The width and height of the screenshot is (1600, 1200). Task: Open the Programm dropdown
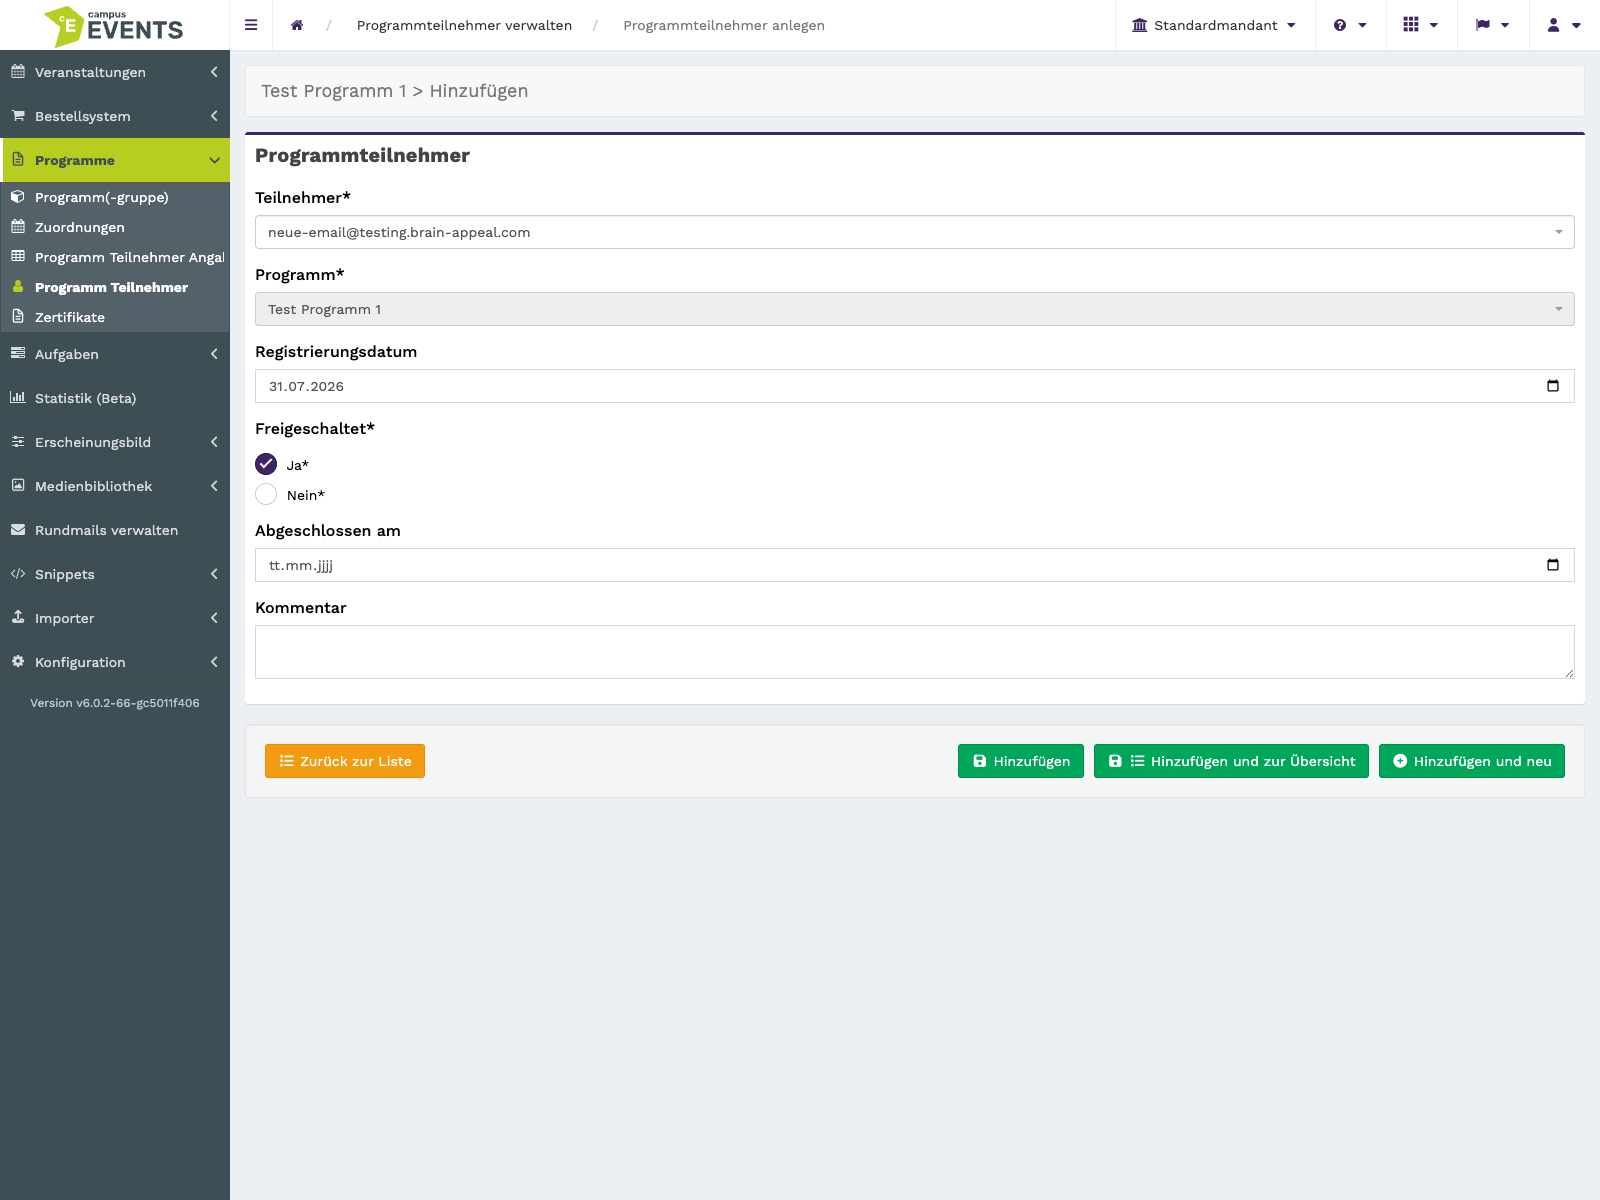(x=914, y=309)
